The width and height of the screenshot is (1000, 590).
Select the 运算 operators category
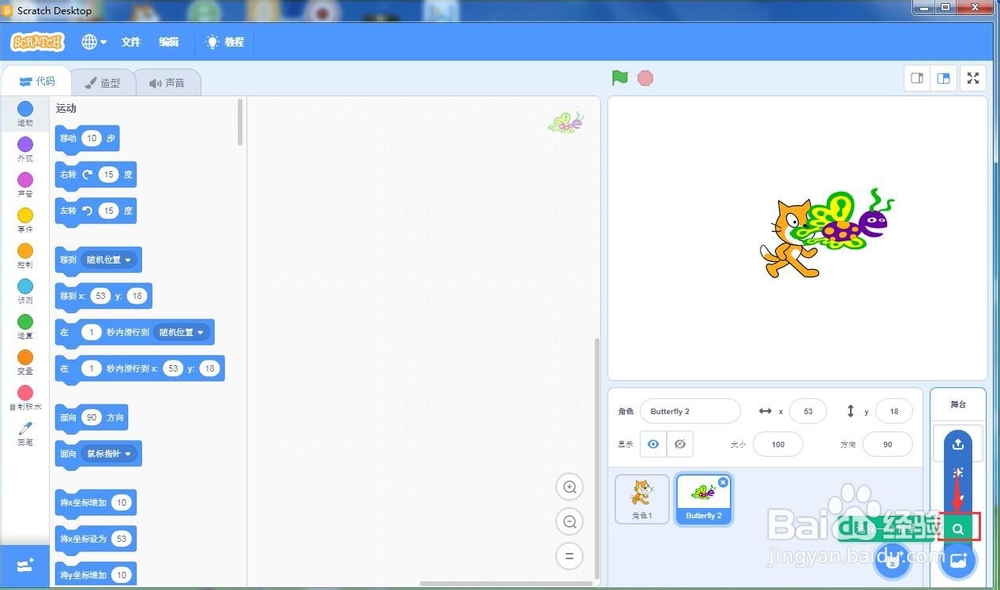(x=25, y=327)
